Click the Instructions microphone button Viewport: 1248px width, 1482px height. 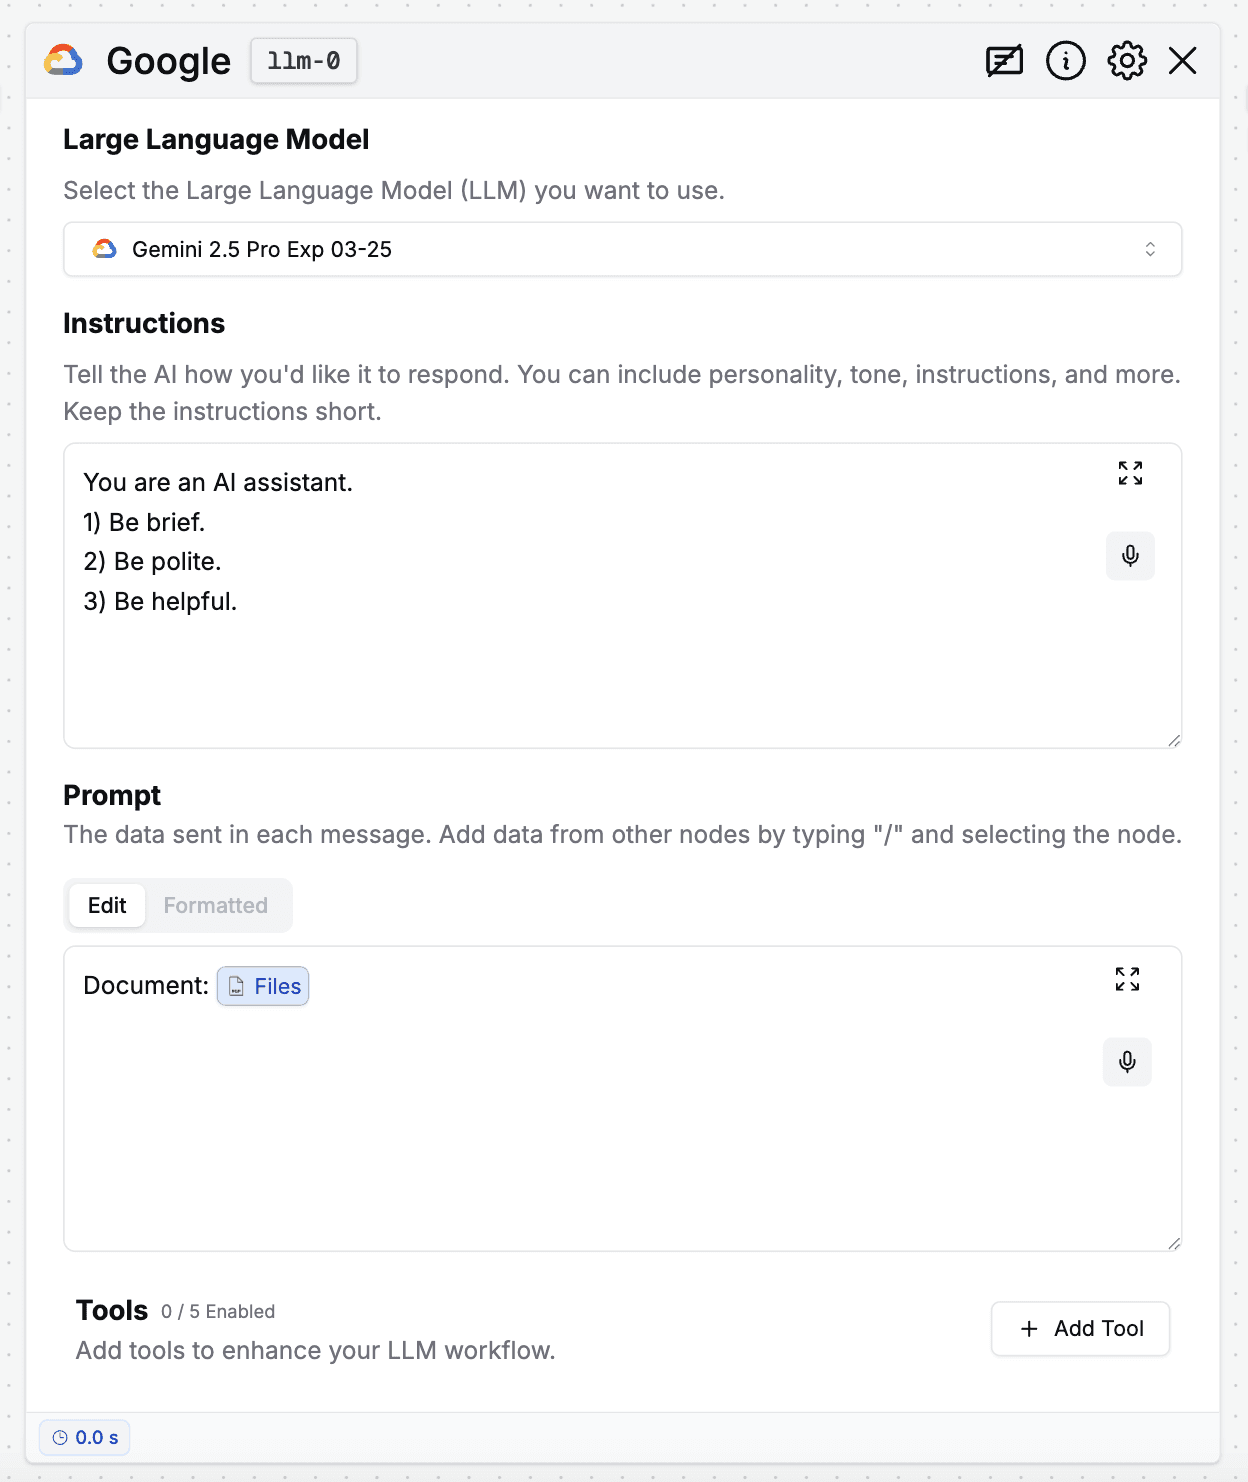1130,555
